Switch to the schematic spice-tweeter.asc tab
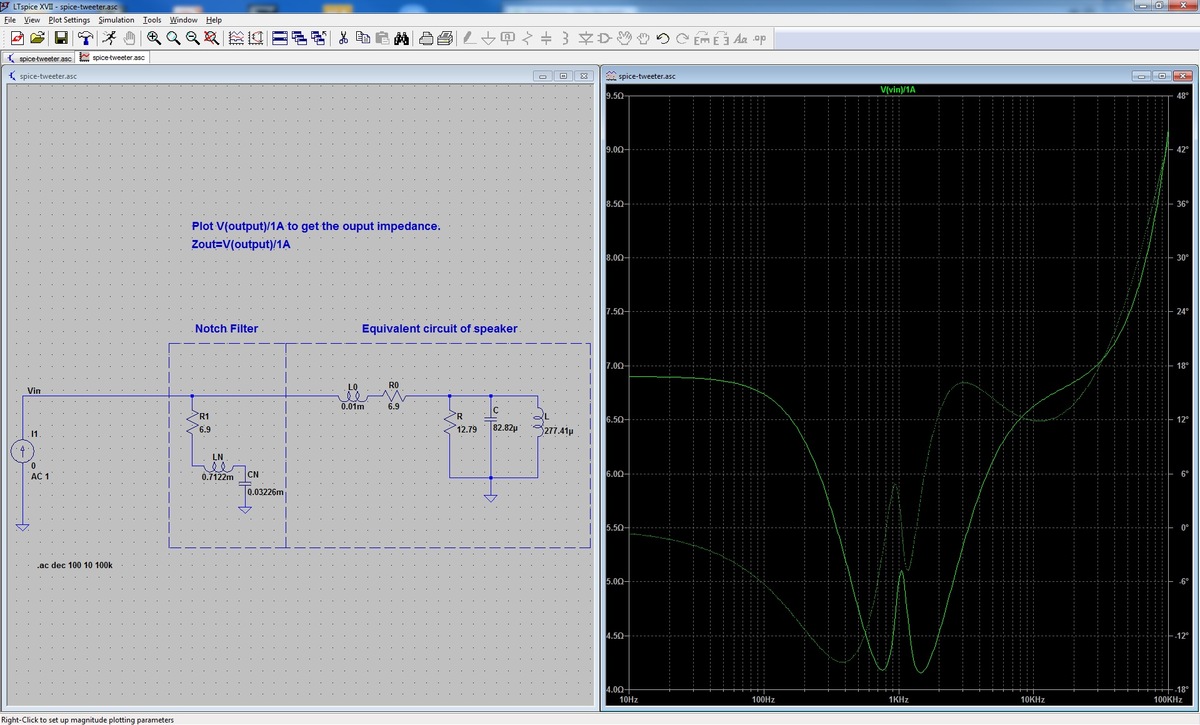Screen dimensions: 1200x725 click(x=39, y=58)
